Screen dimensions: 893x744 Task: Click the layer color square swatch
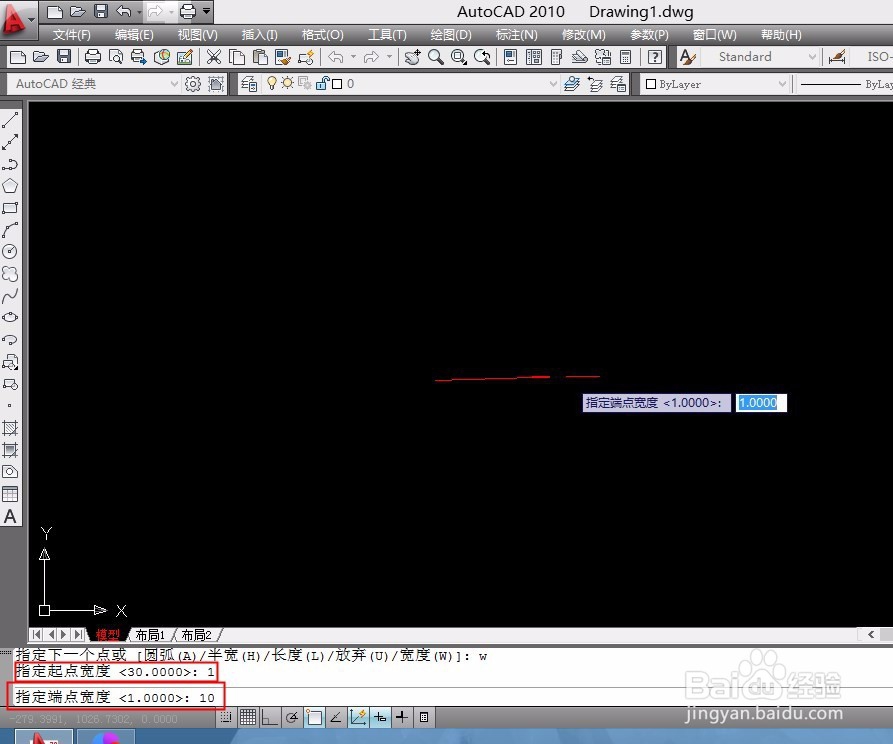point(337,84)
